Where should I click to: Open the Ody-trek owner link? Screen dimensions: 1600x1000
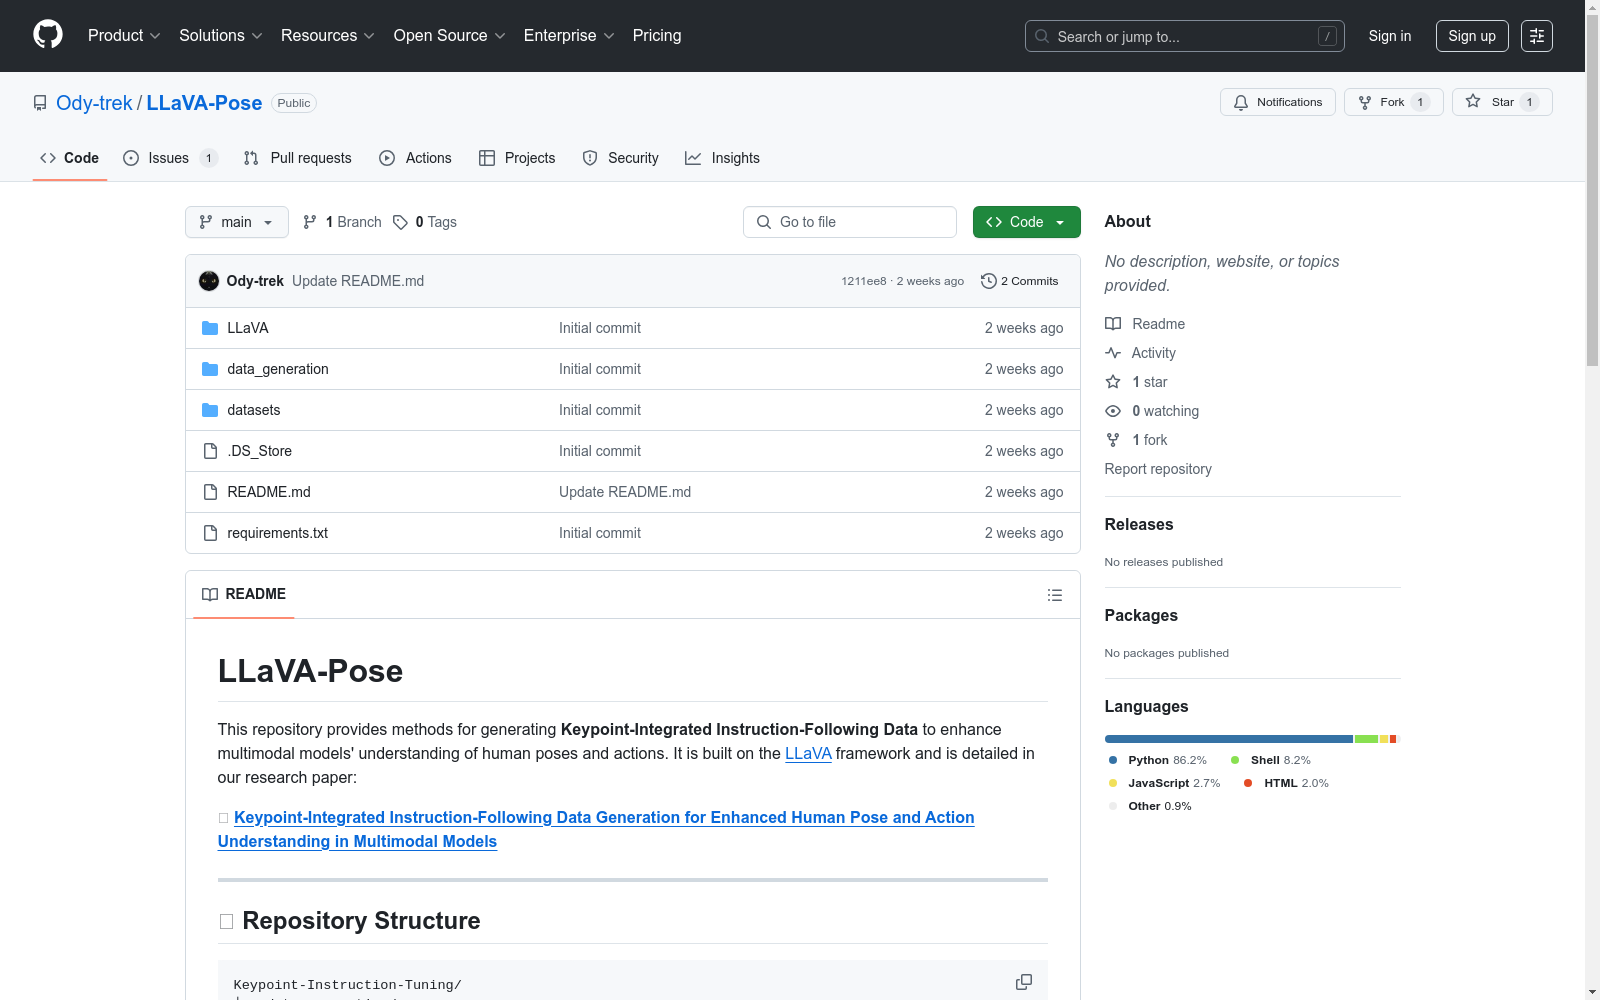[94, 103]
